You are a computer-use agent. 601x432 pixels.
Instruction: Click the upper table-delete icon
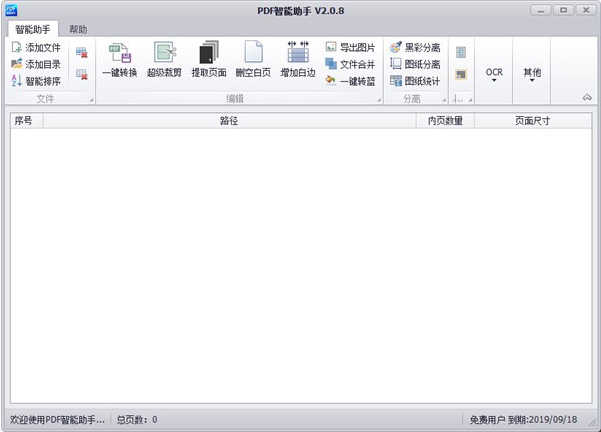(x=81, y=53)
